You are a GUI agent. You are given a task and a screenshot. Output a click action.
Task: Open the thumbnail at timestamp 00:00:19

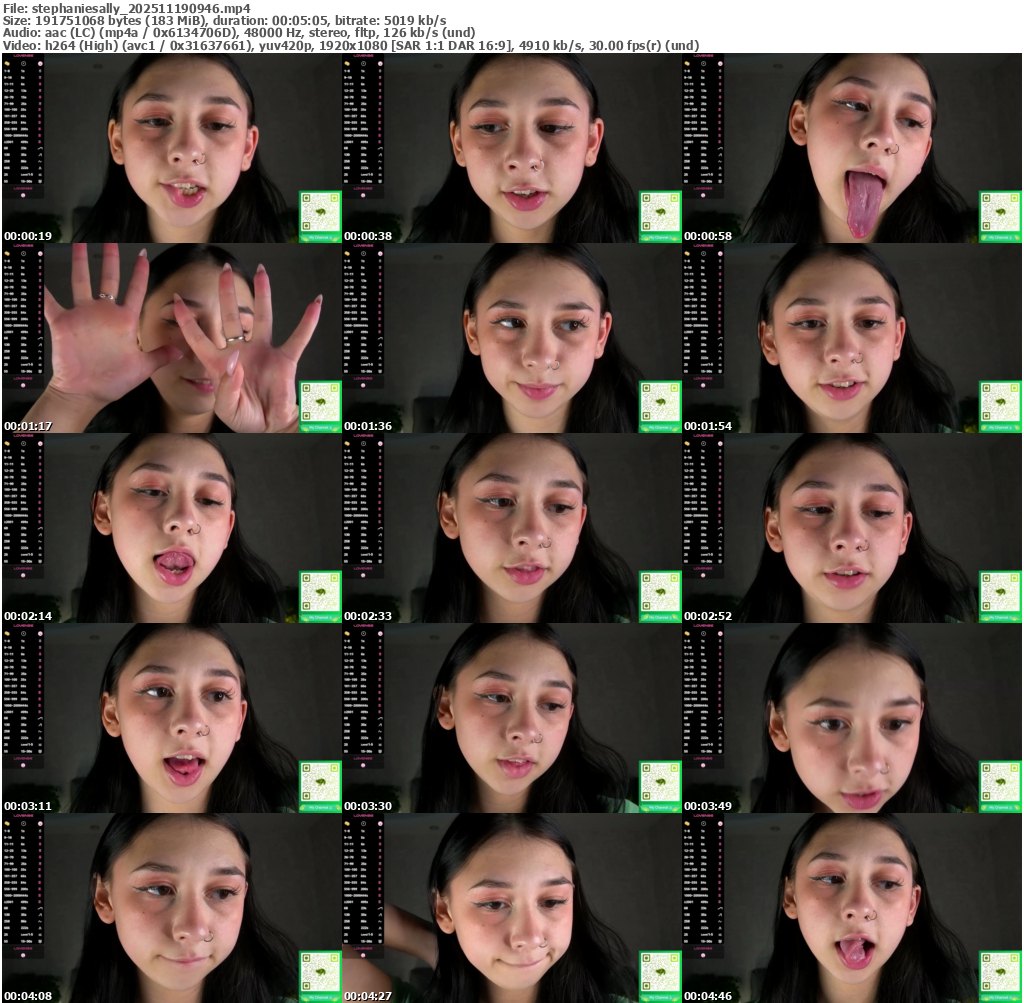click(x=171, y=148)
